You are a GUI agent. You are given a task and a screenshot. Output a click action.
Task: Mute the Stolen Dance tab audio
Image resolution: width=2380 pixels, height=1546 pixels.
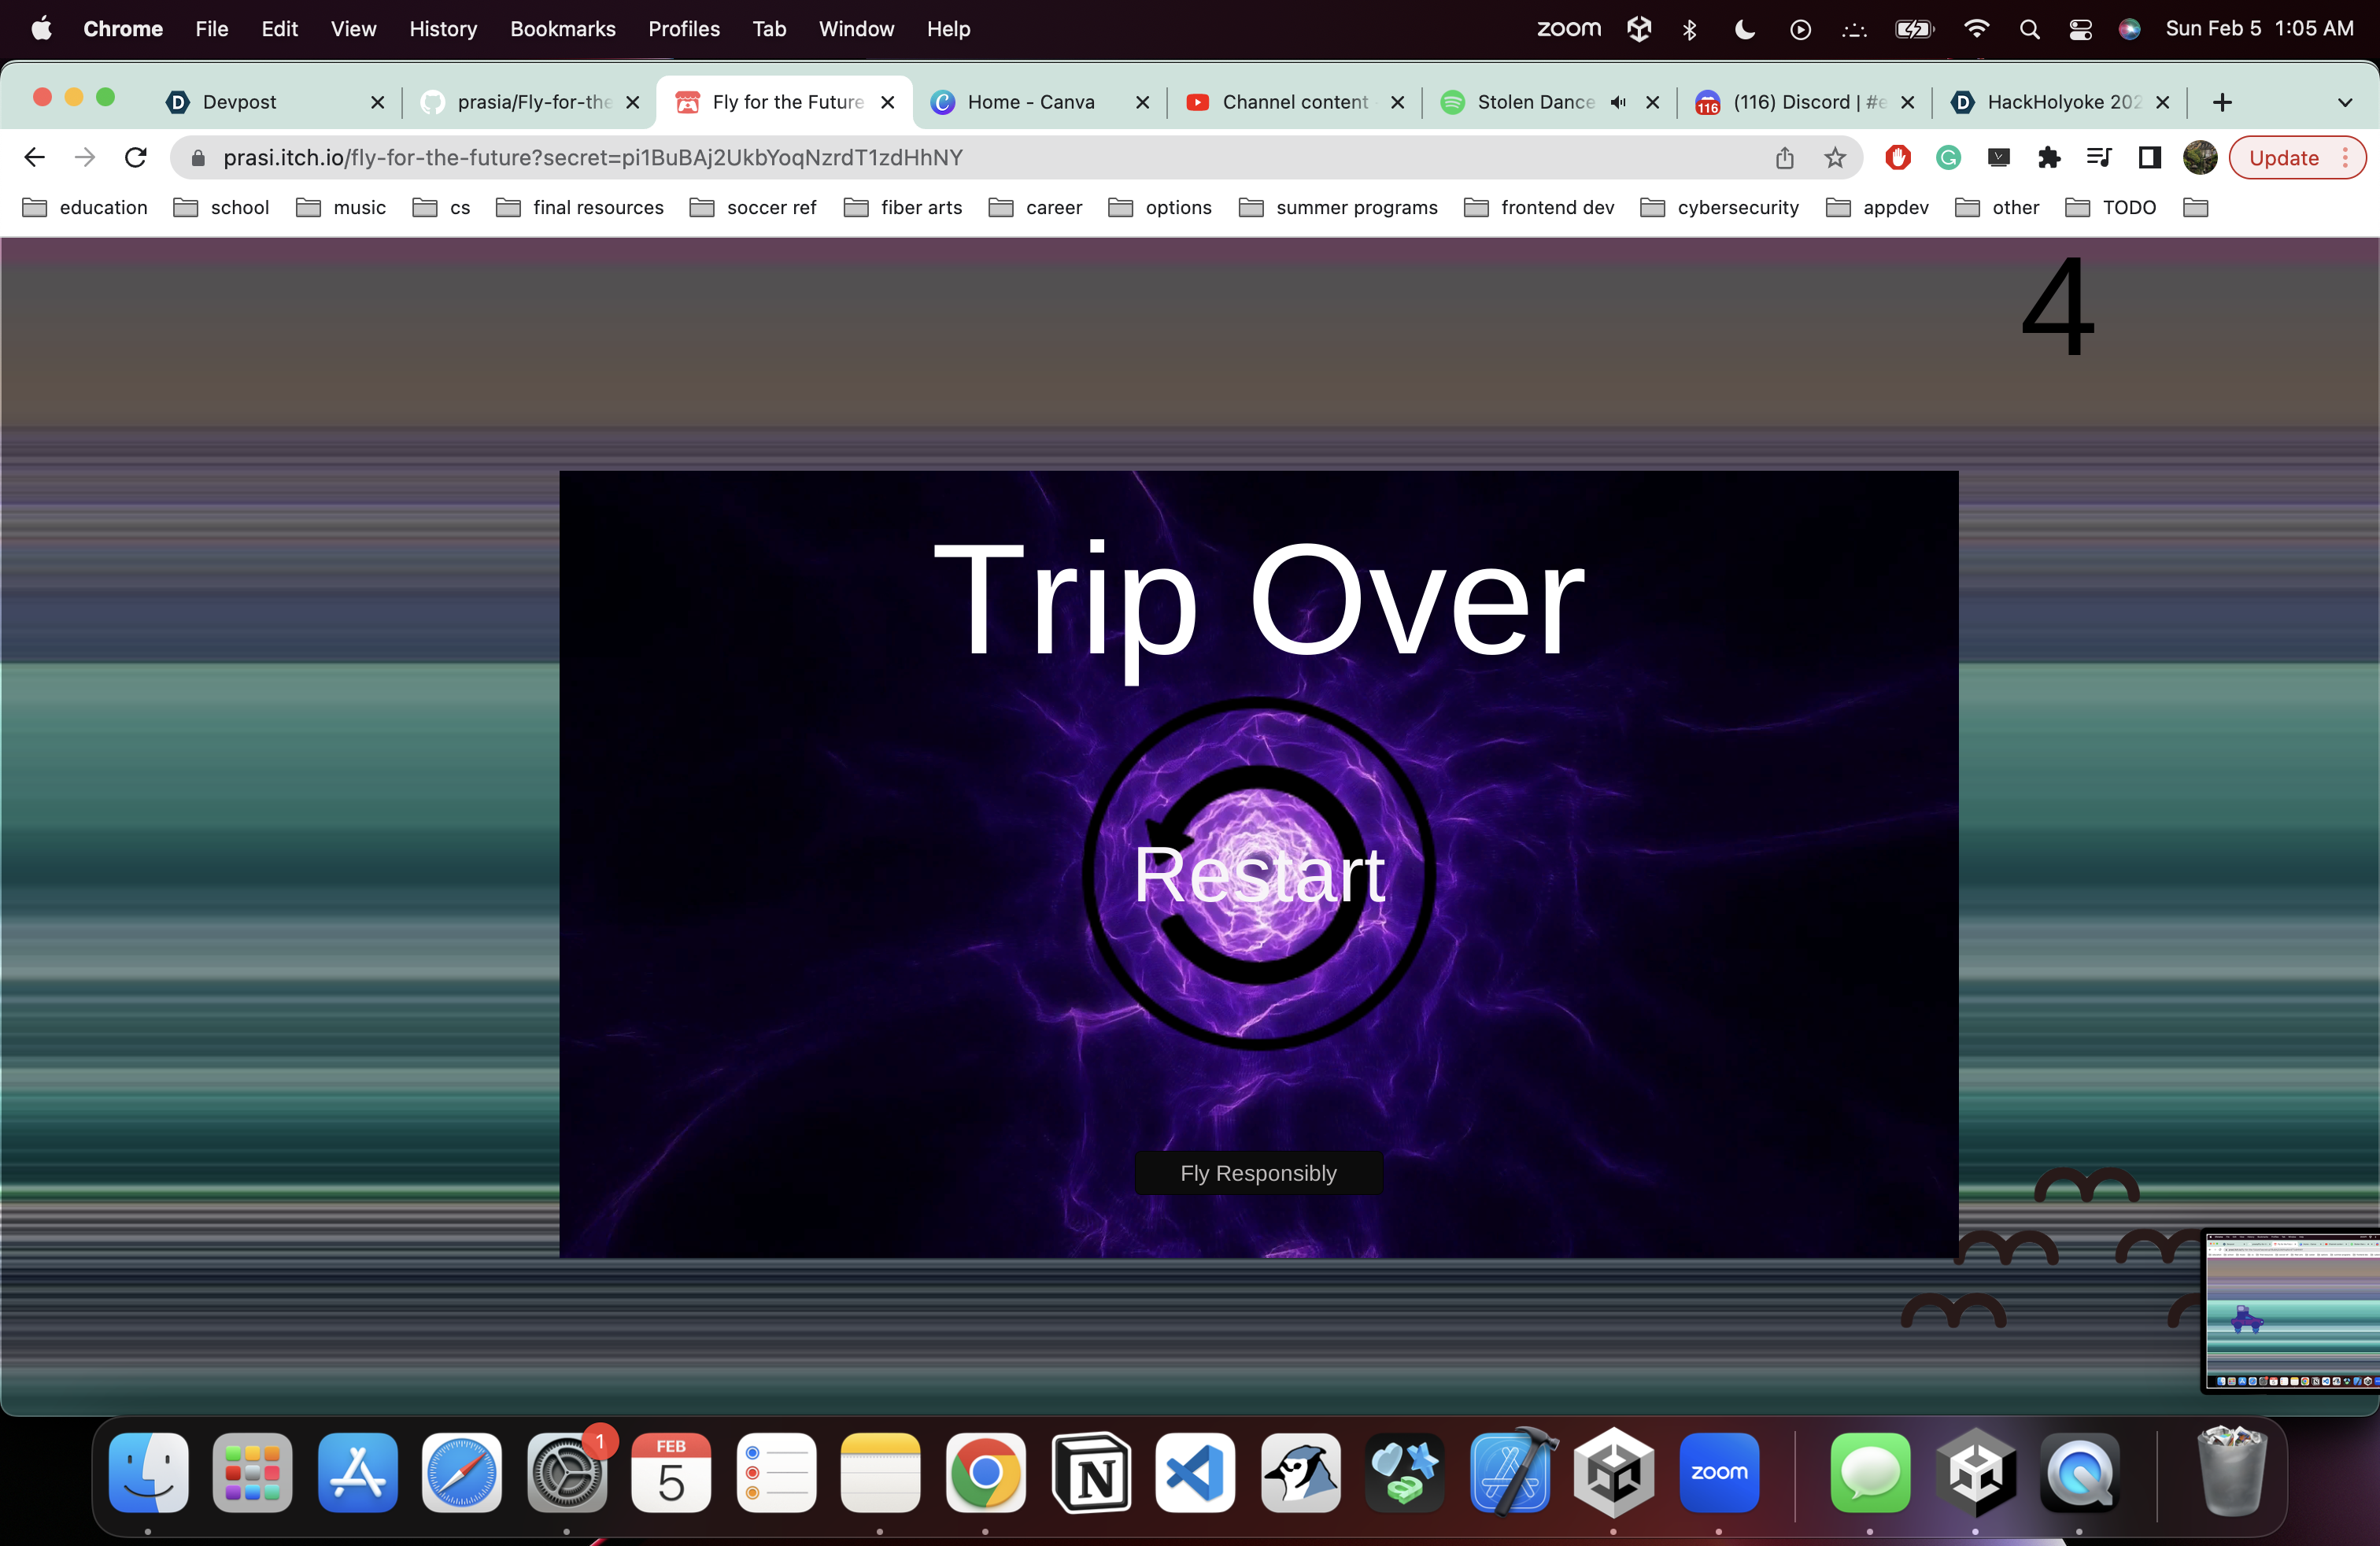click(1618, 102)
